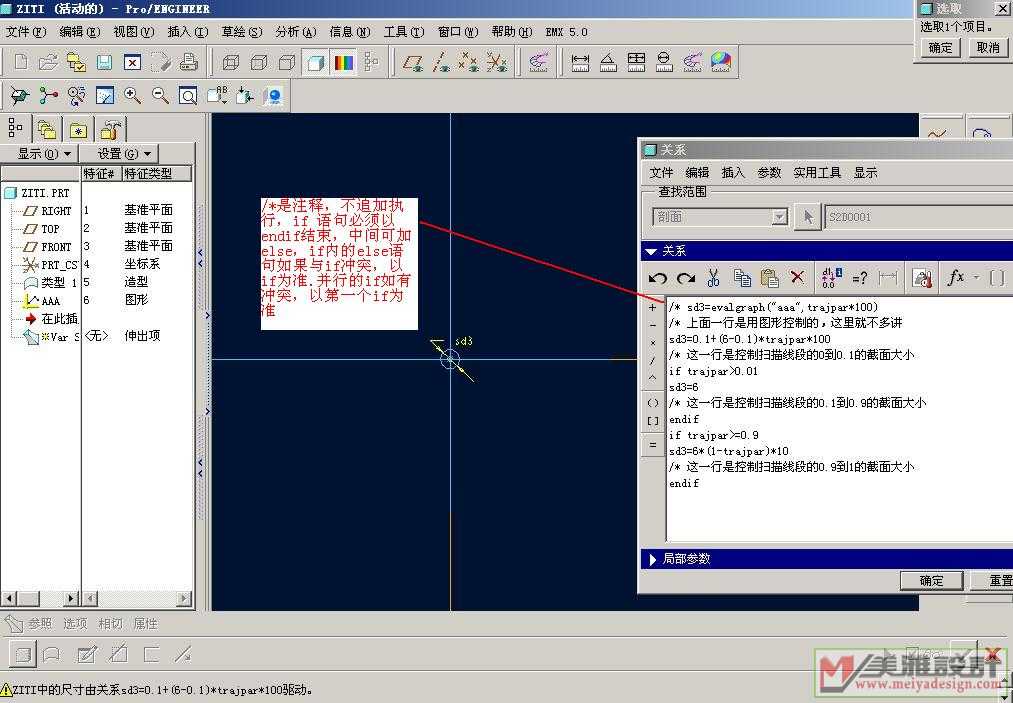1013x703 pixels.
Task: Undo in the Relations dialog
Action: click(x=658, y=278)
